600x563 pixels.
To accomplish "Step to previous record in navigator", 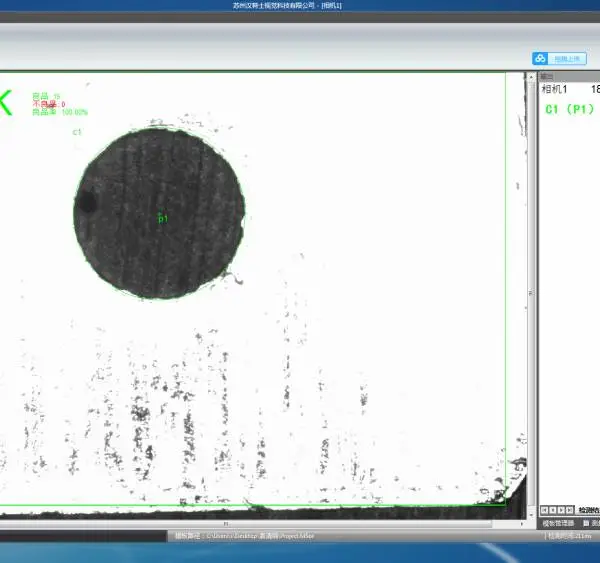I will coord(553,510).
